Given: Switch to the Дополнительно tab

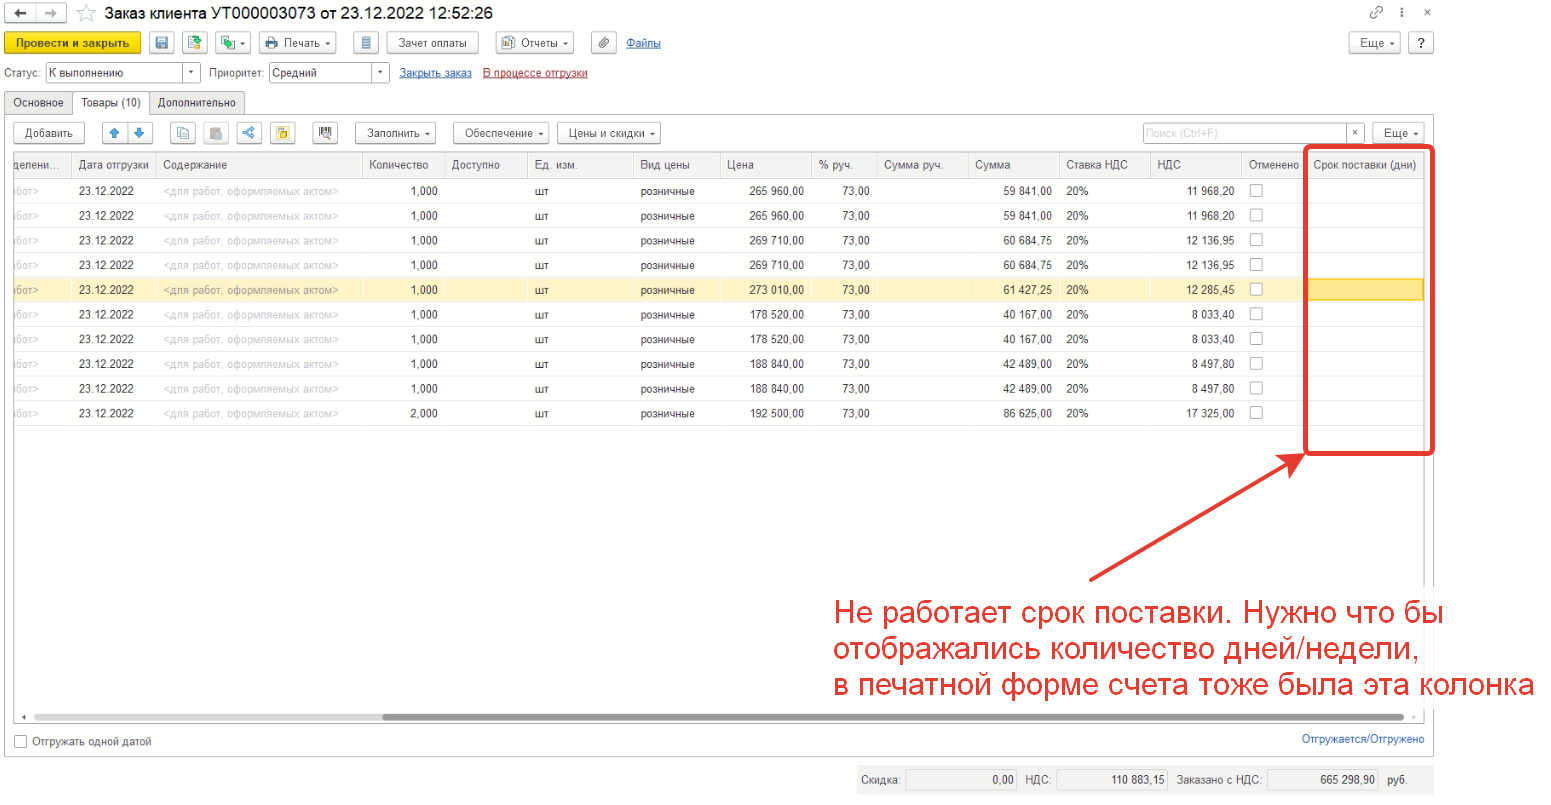Looking at the screenshot, I should [x=197, y=103].
